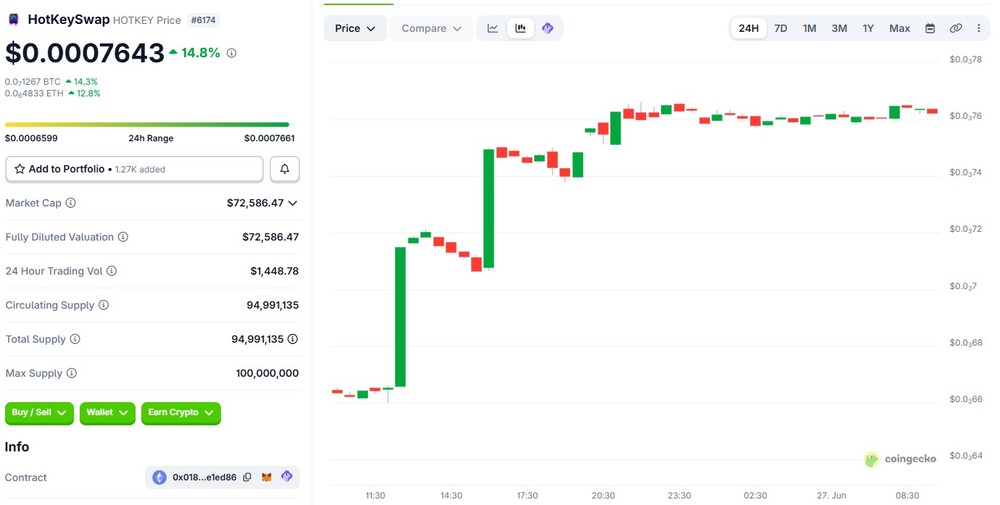Copy the contract address
1000x505 pixels.
[x=247, y=477]
